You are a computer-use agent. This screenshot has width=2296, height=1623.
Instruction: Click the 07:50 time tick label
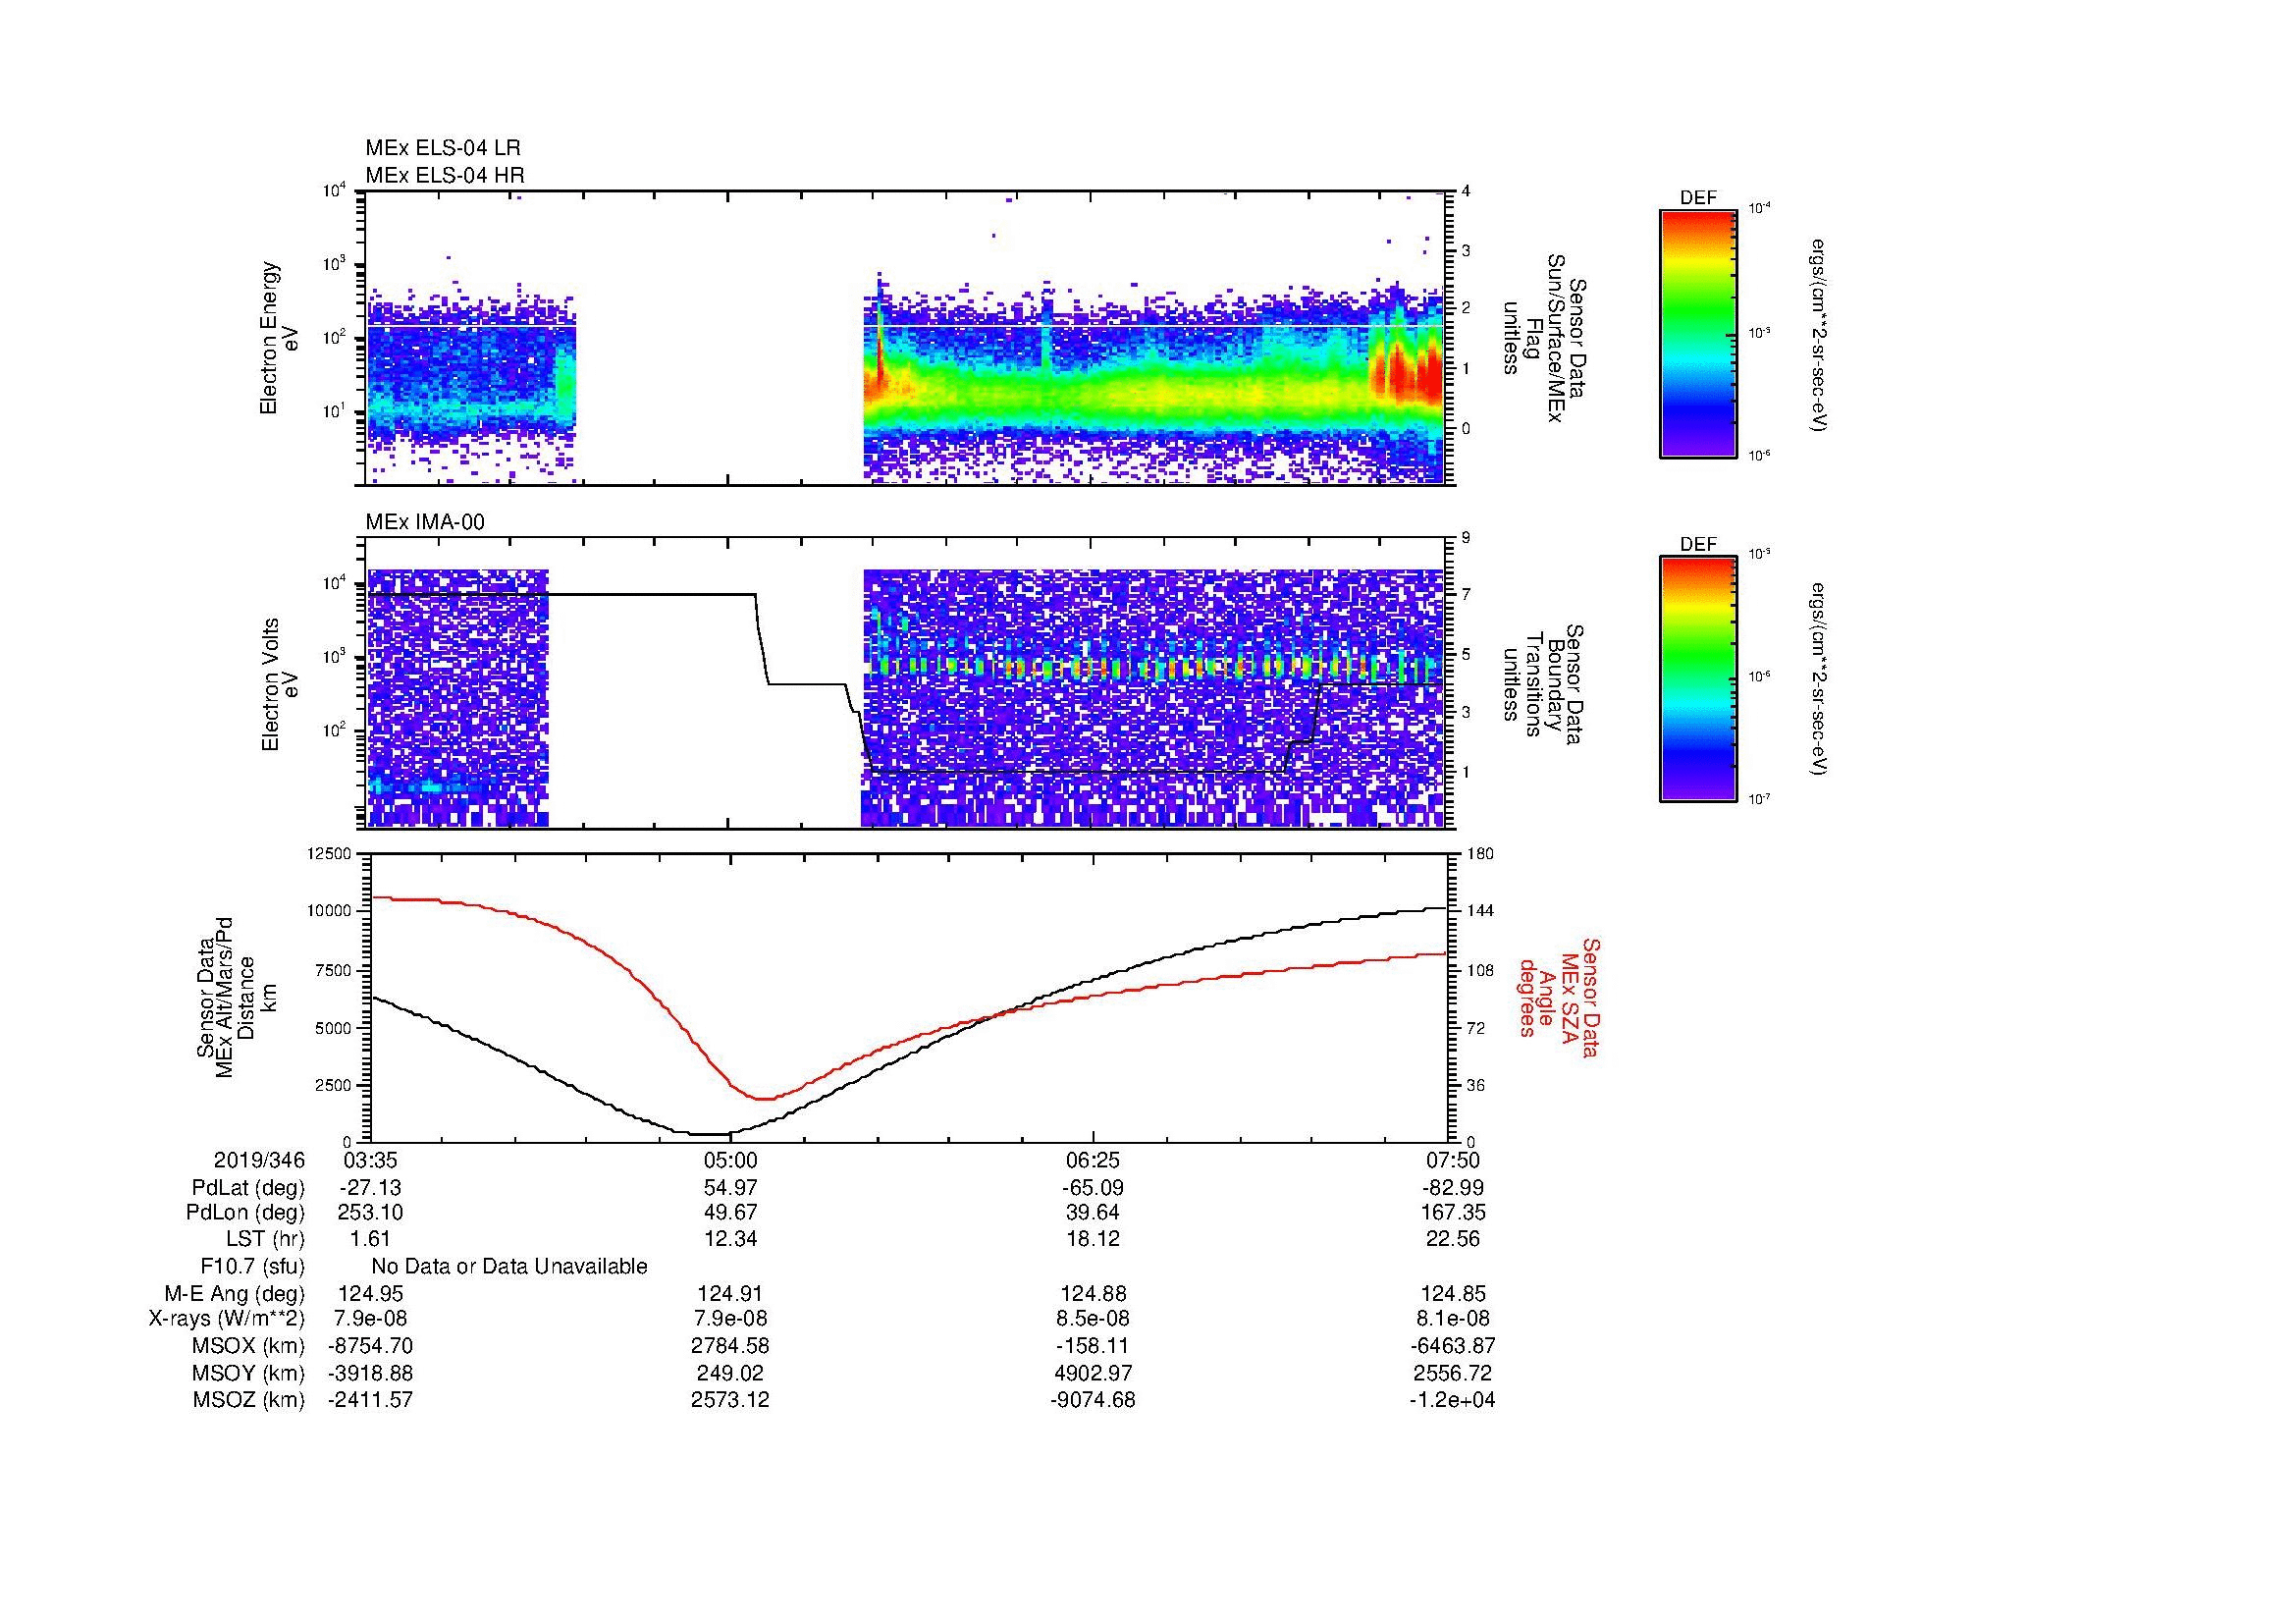1452,1160
